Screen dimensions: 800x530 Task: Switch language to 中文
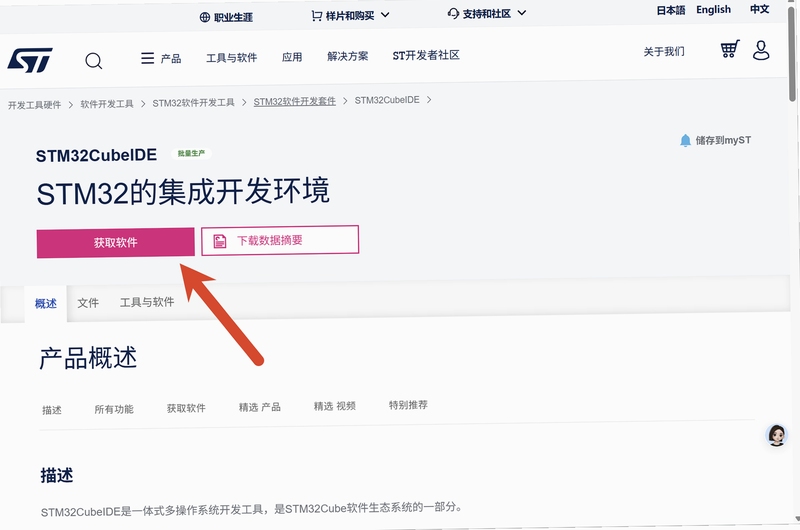[759, 9]
